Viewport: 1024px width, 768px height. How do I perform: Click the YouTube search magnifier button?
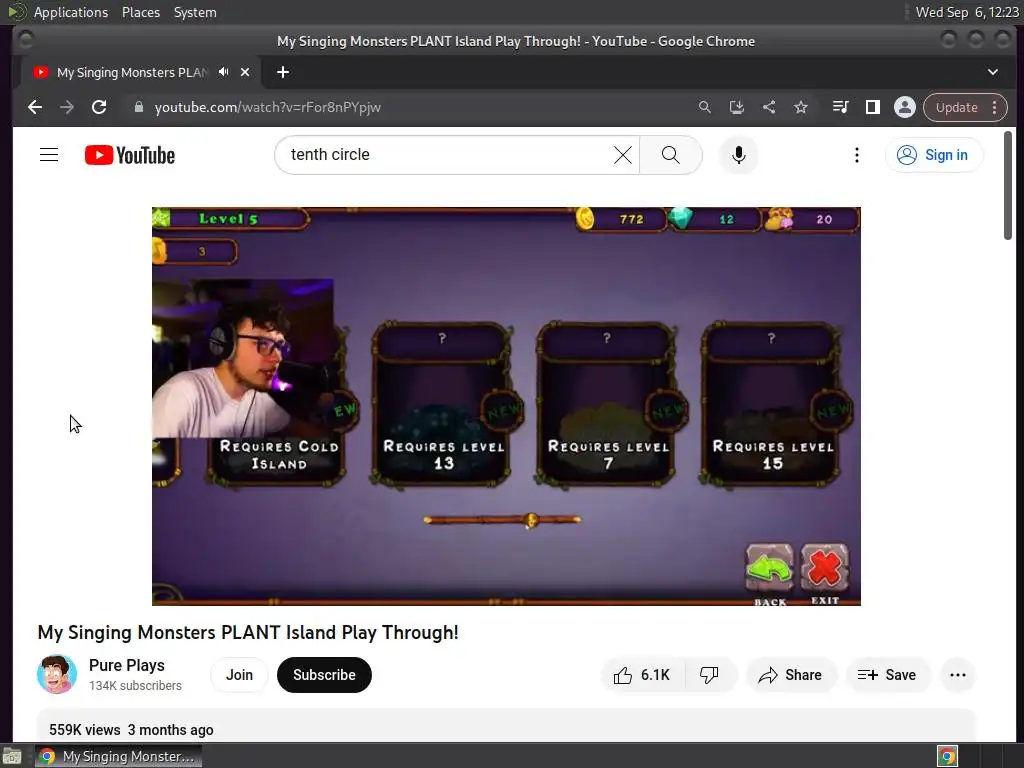click(x=671, y=155)
